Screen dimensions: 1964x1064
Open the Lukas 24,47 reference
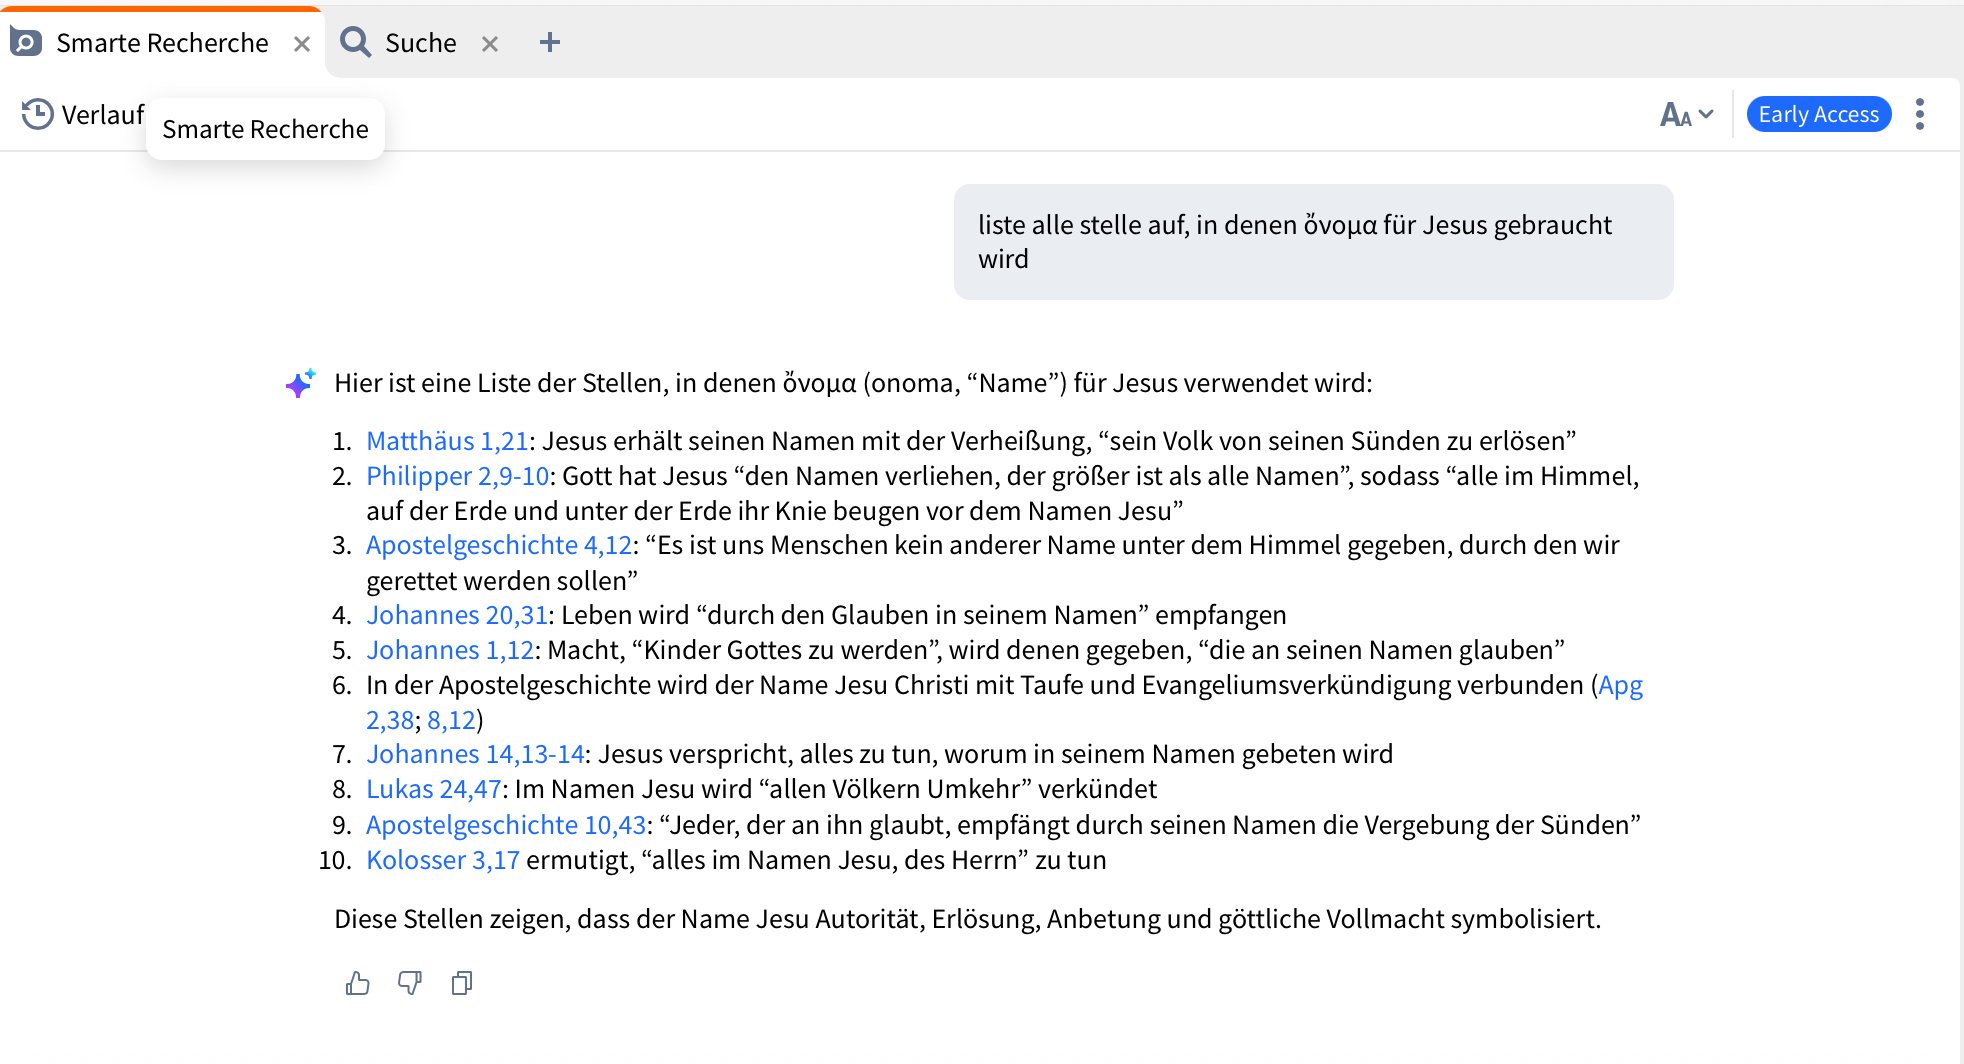(x=434, y=789)
